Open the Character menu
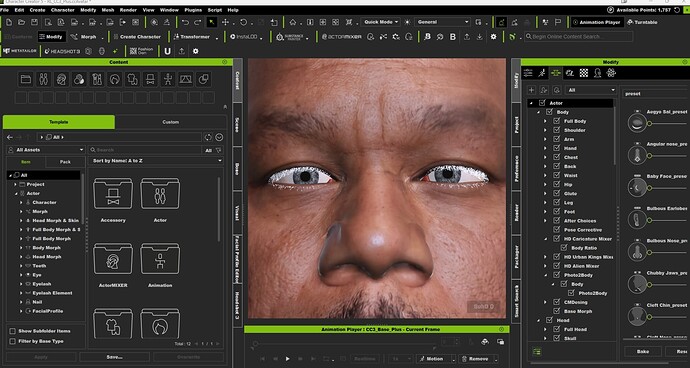Viewport: 690px width, 368px height. 62,10
